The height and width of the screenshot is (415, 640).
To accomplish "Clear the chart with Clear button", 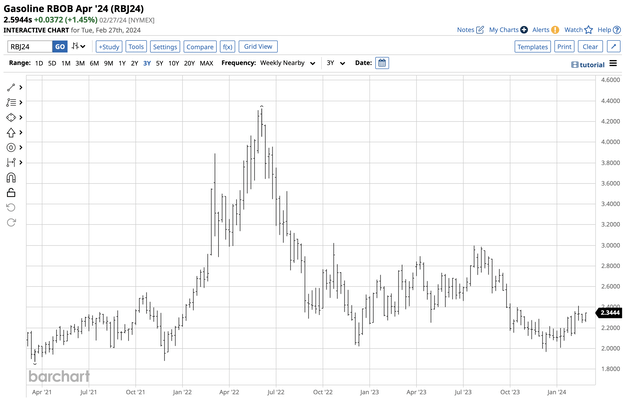I will pos(590,47).
